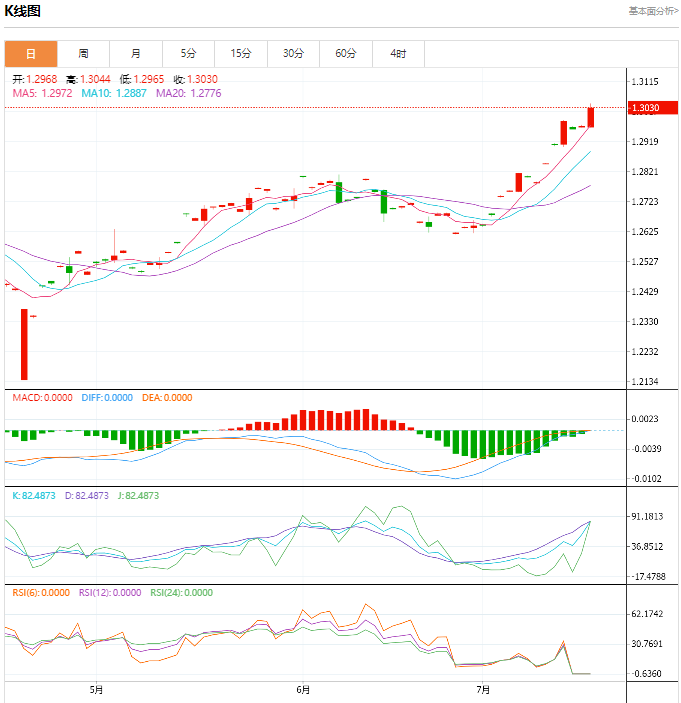Click the 1.2625 price axis label
681x703 pixels.
[645, 232]
